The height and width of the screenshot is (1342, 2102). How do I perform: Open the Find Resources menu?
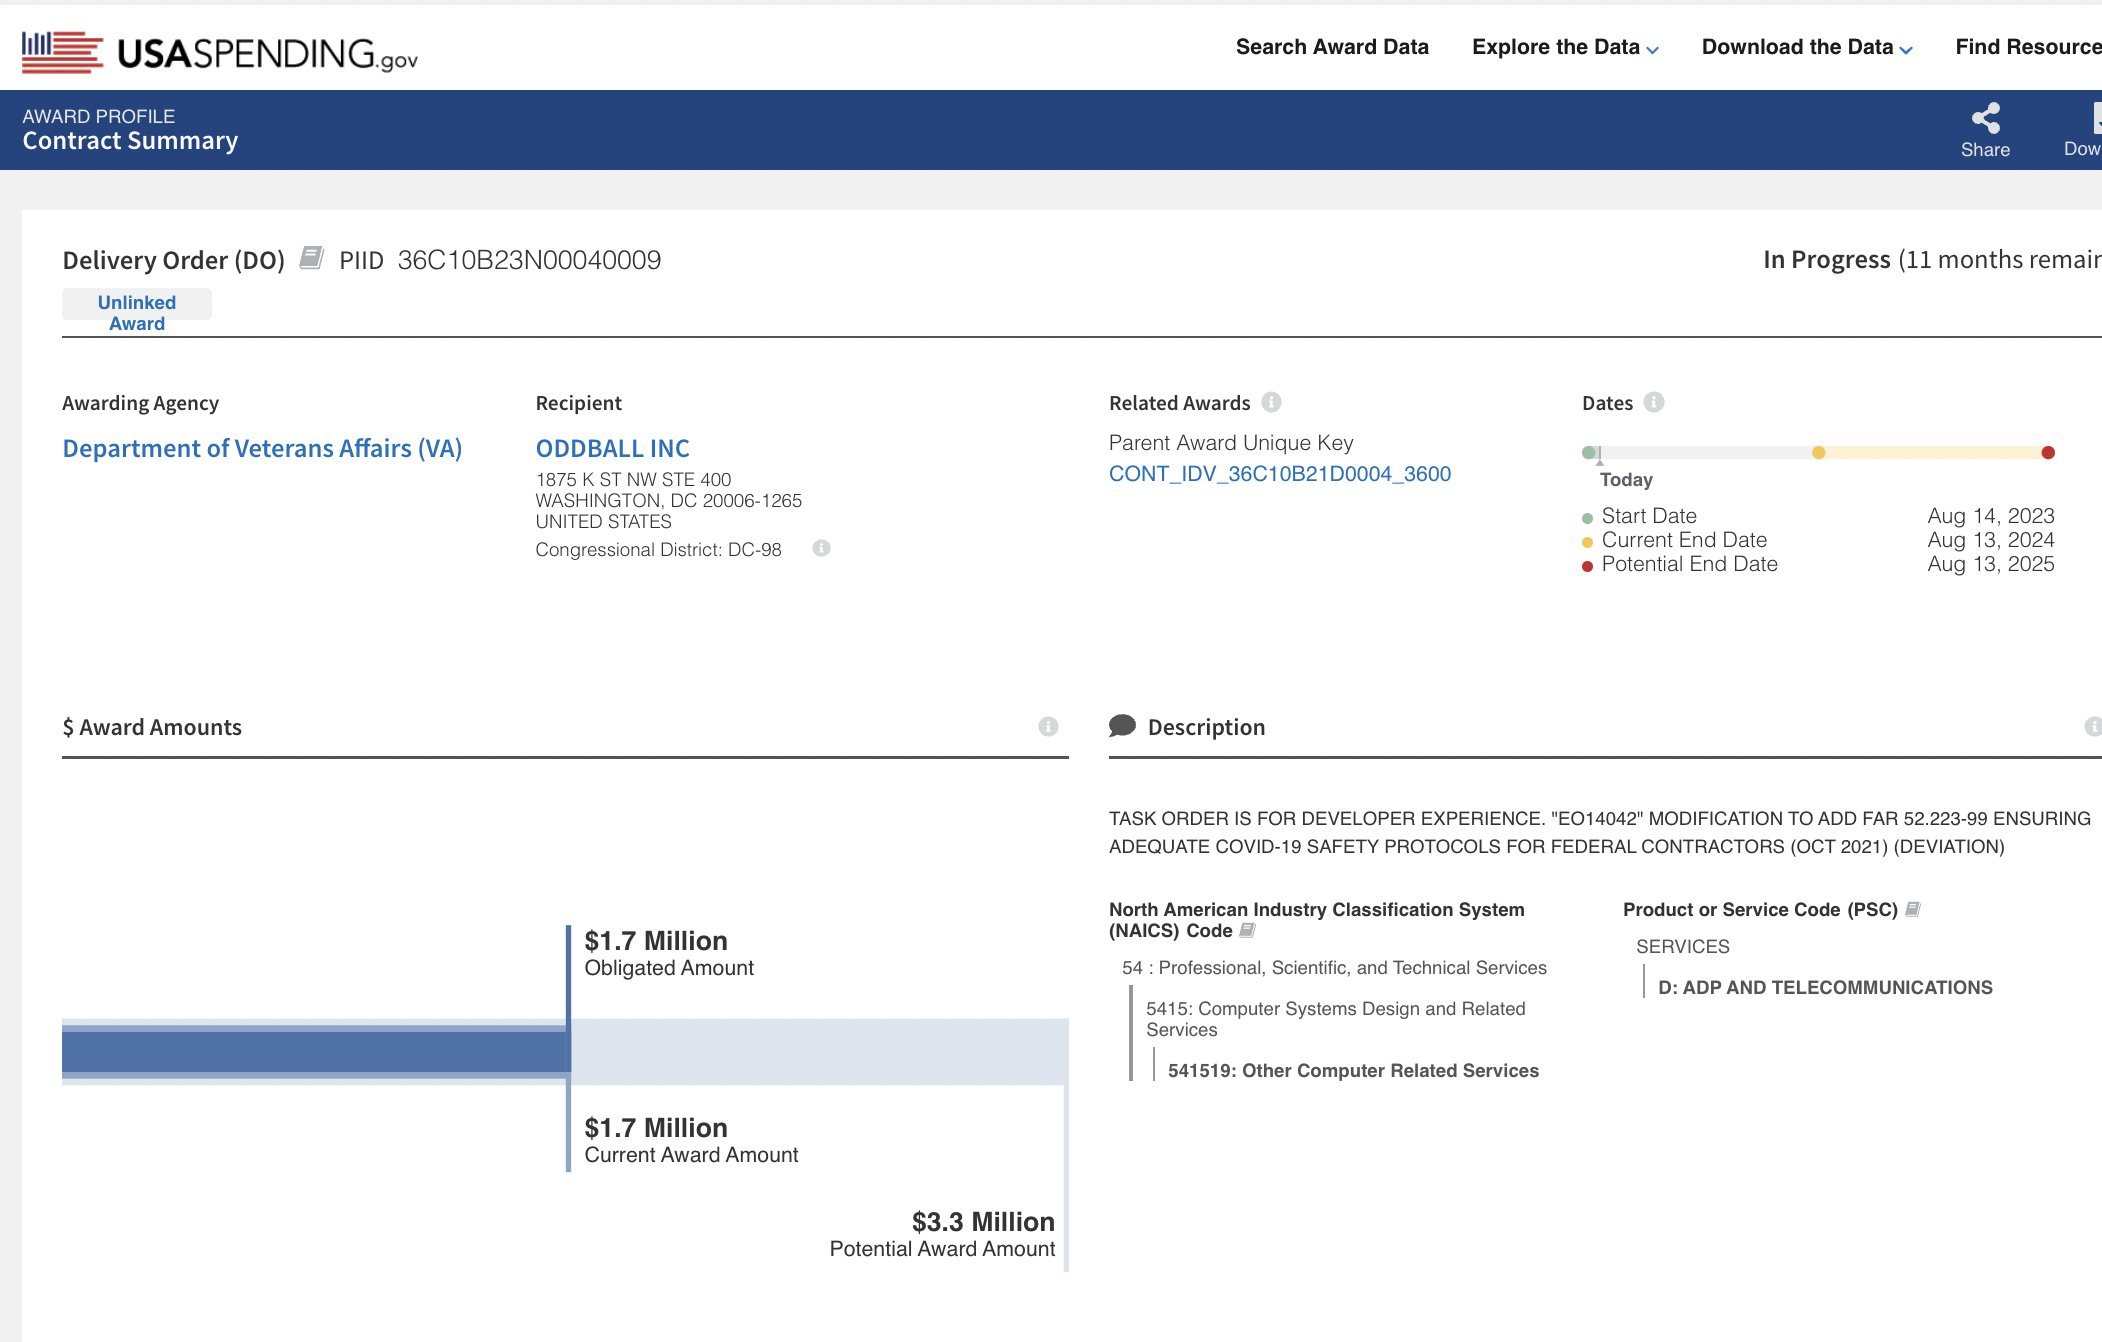click(2027, 47)
